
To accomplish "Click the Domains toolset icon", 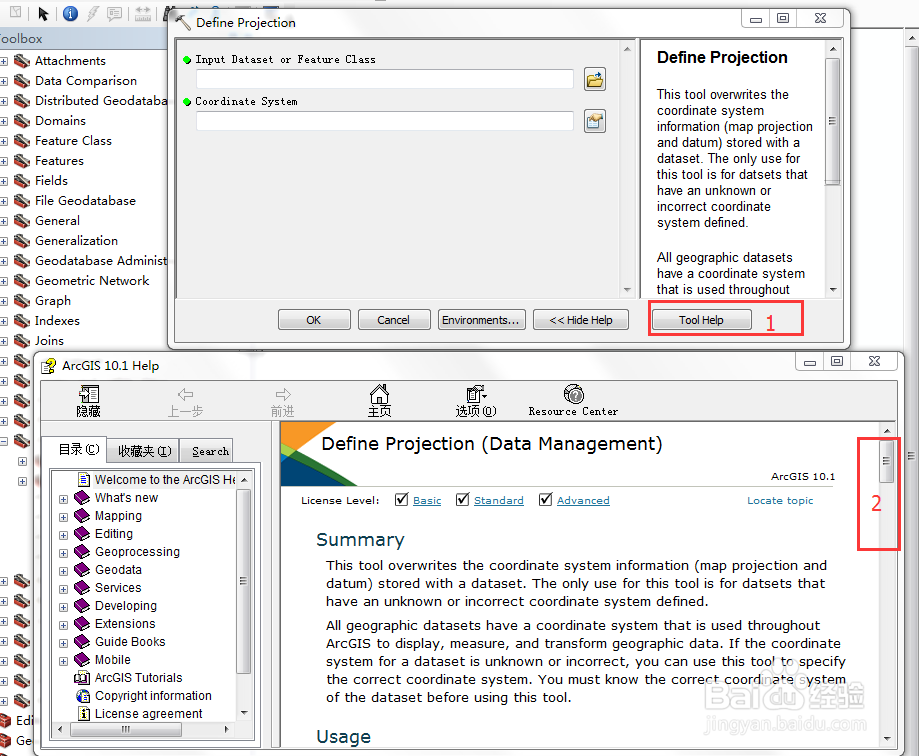I will point(22,121).
